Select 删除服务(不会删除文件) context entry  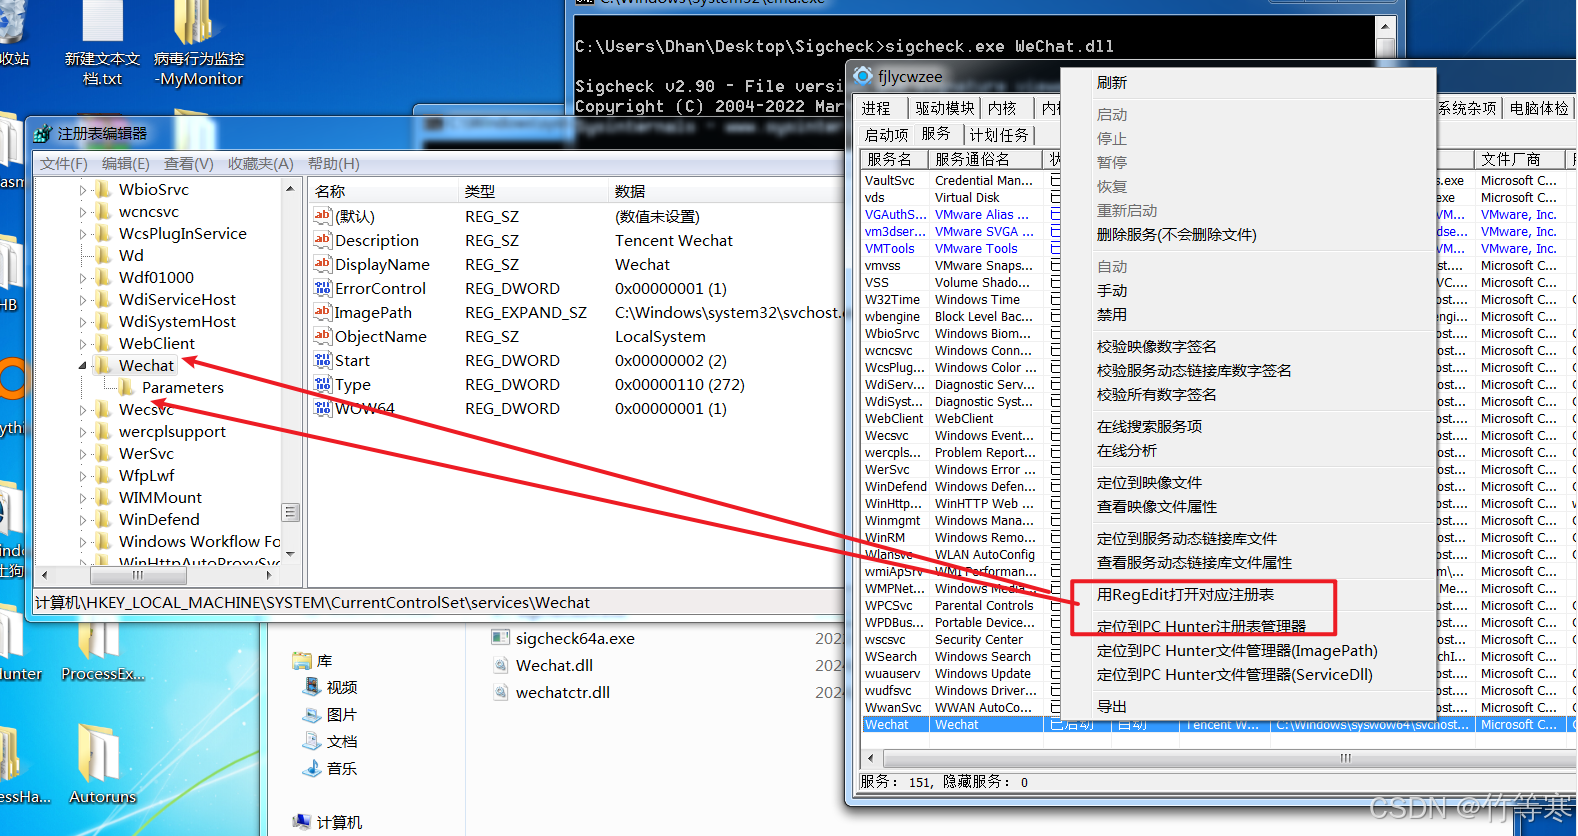pos(1176,235)
